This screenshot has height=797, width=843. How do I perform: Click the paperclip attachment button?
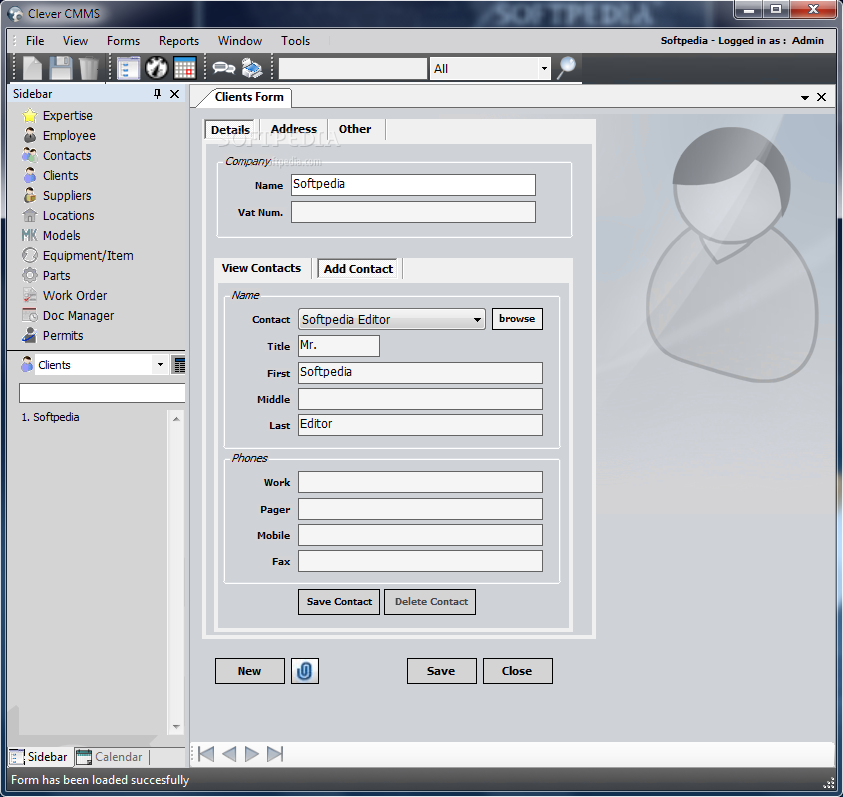(x=304, y=671)
